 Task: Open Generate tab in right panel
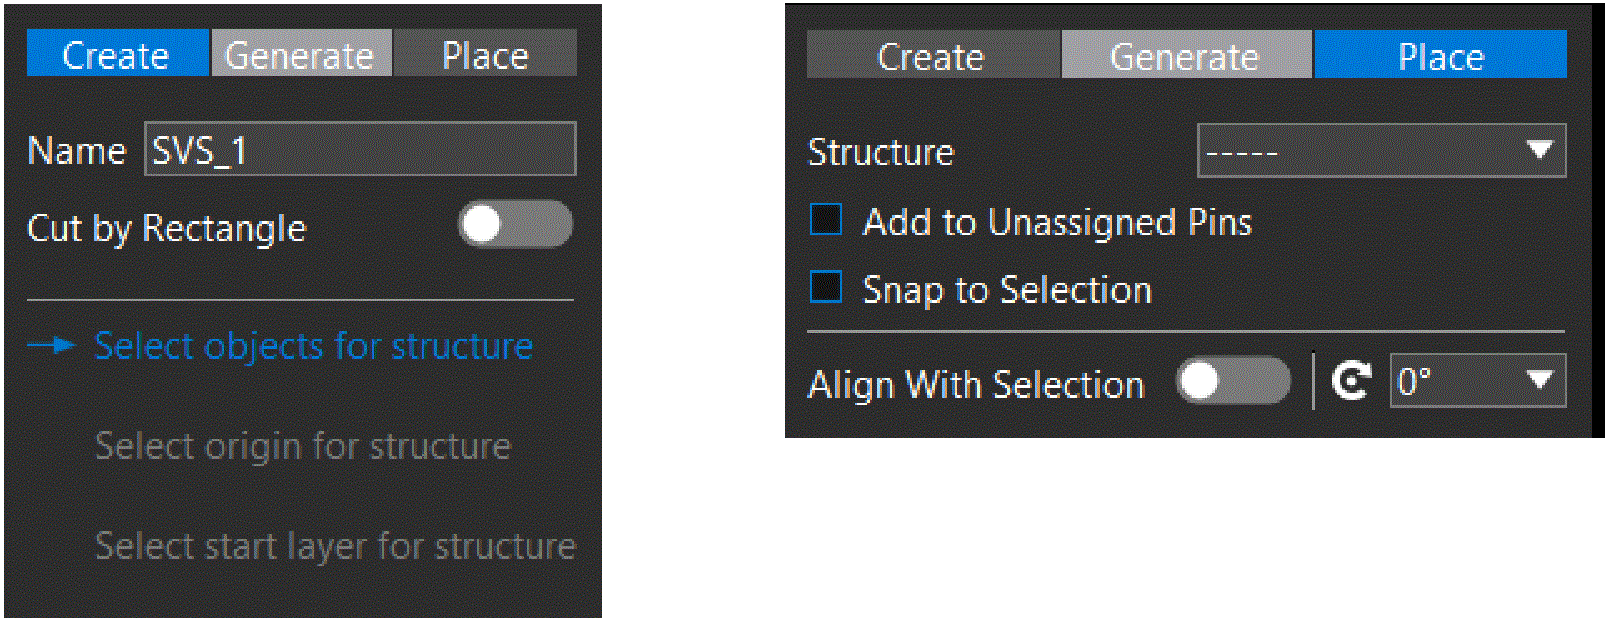pyautogui.click(x=1186, y=55)
